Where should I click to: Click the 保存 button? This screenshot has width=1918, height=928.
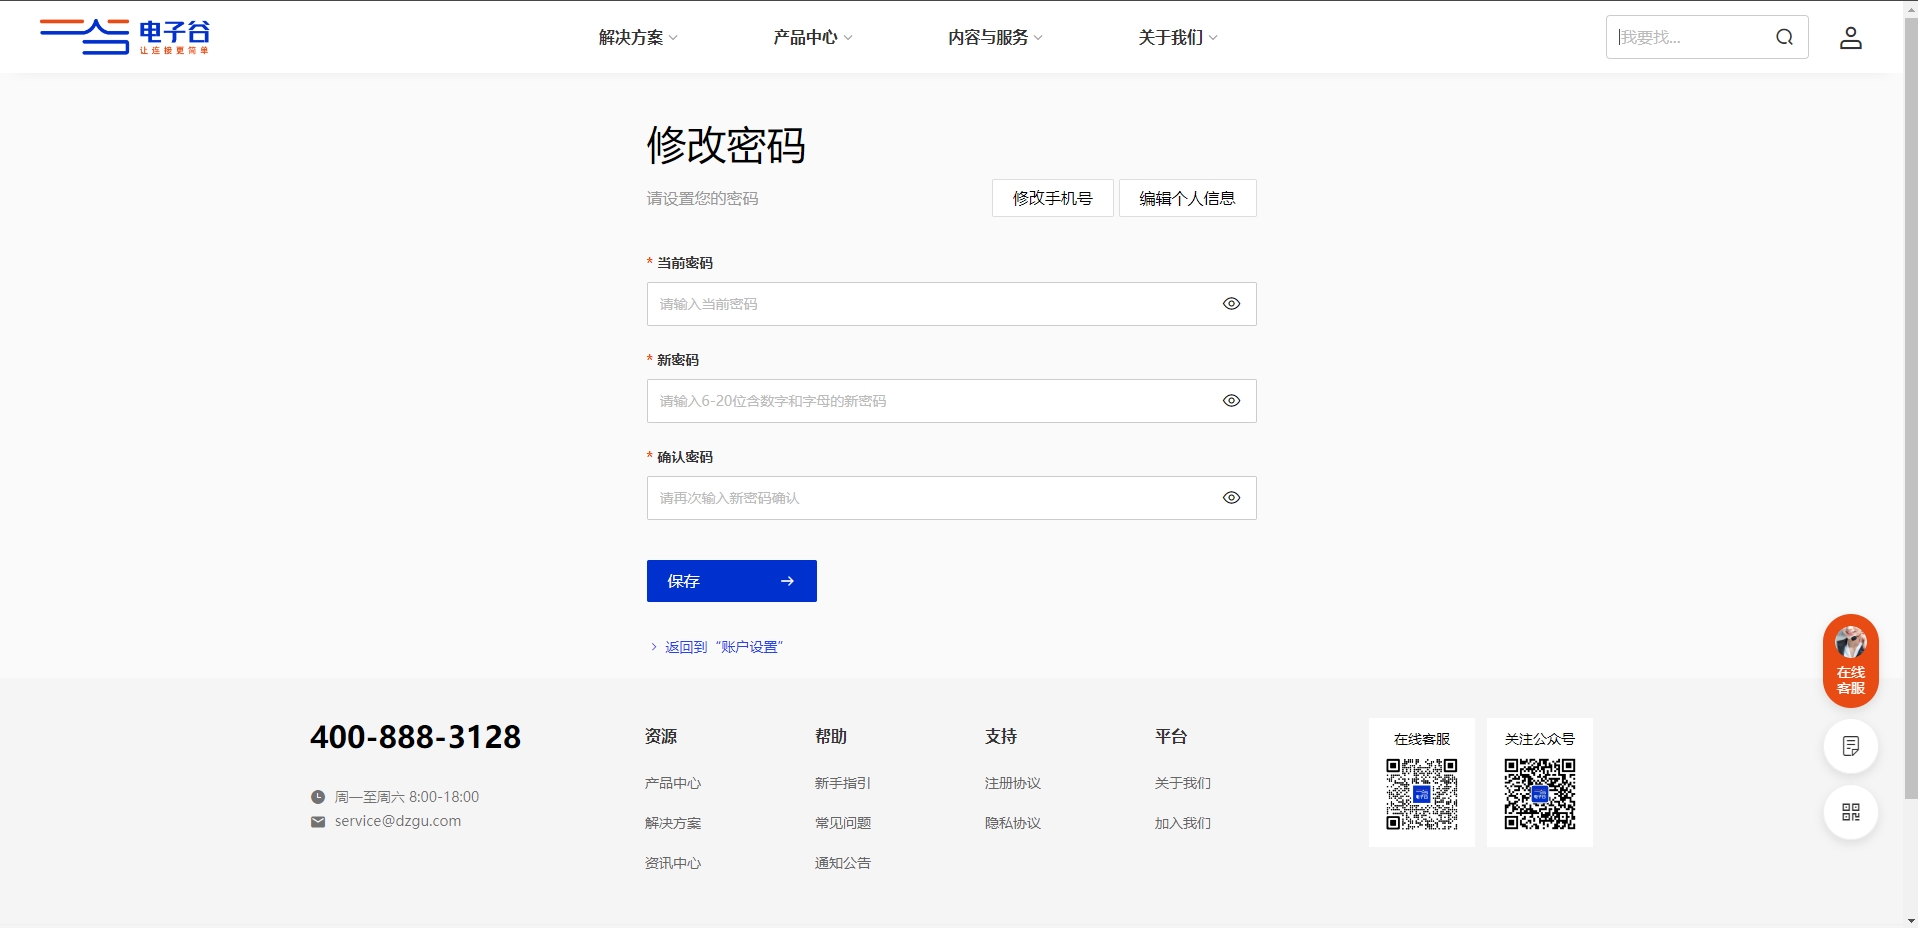(731, 581)
